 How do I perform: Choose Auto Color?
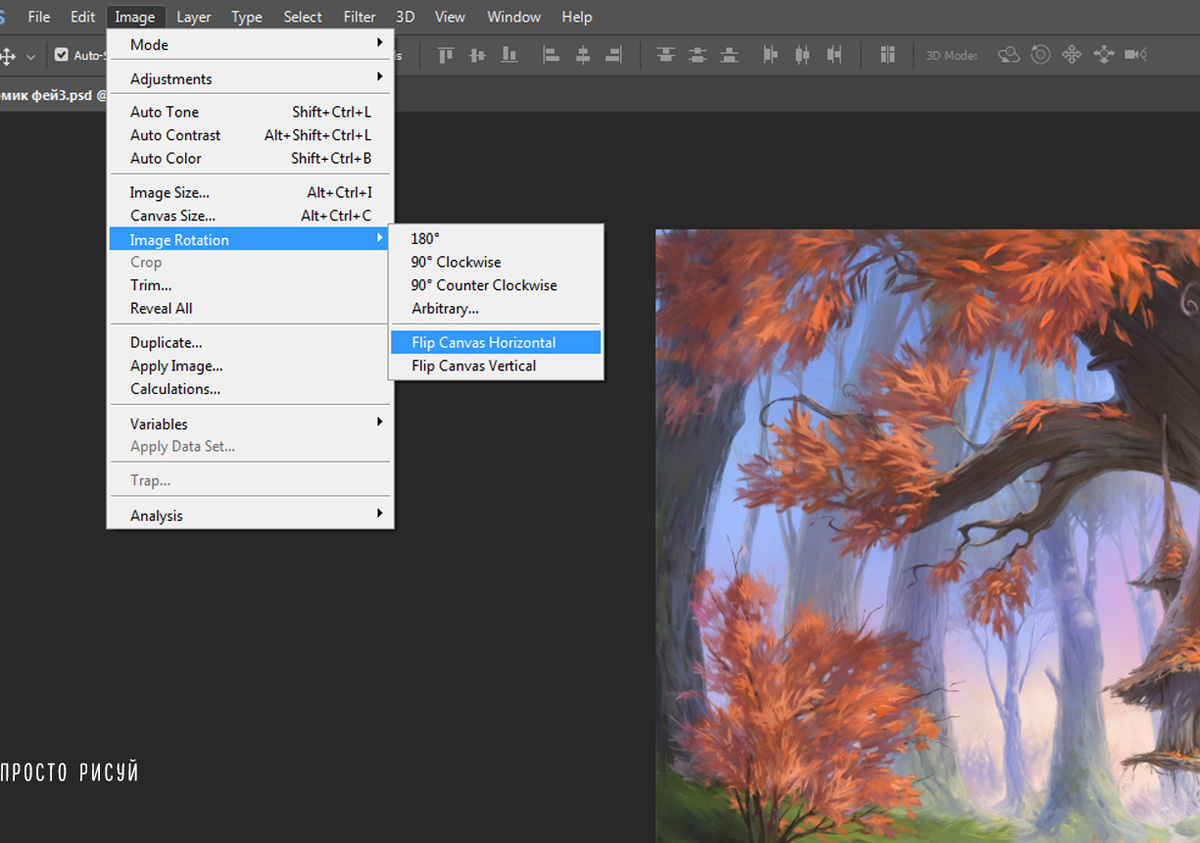point(250,158)
